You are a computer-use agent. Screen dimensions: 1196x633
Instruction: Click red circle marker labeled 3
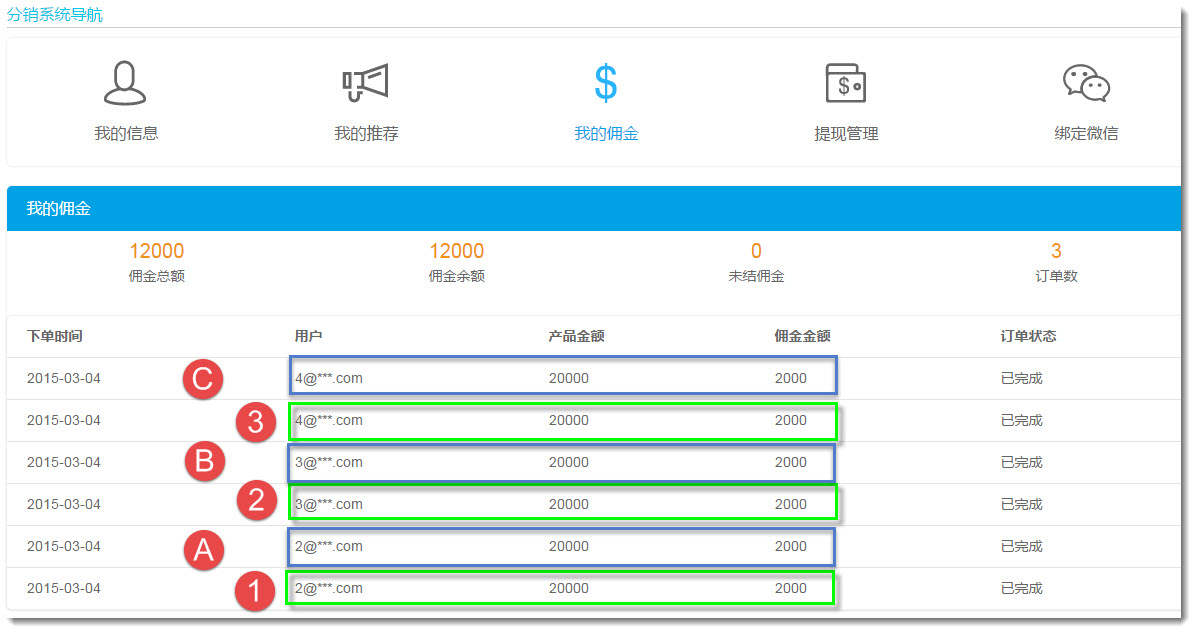coord(255,422)
